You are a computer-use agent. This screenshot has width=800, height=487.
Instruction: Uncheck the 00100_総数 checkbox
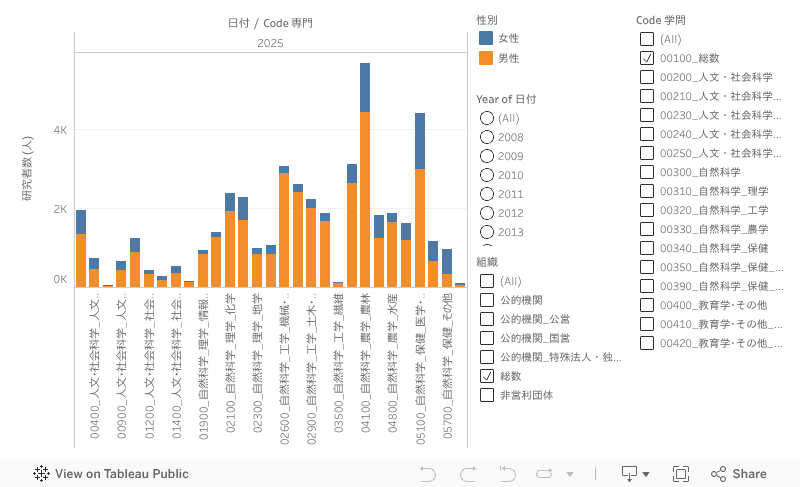(647, 58)
